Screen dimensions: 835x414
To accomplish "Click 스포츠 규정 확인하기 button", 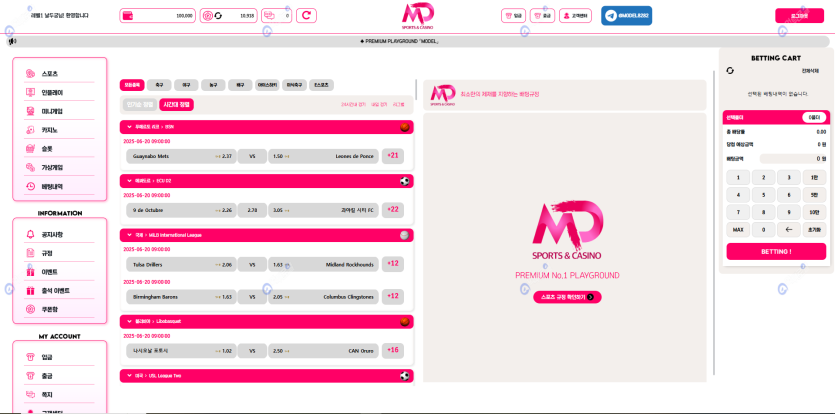I will (x=567, y=297).
